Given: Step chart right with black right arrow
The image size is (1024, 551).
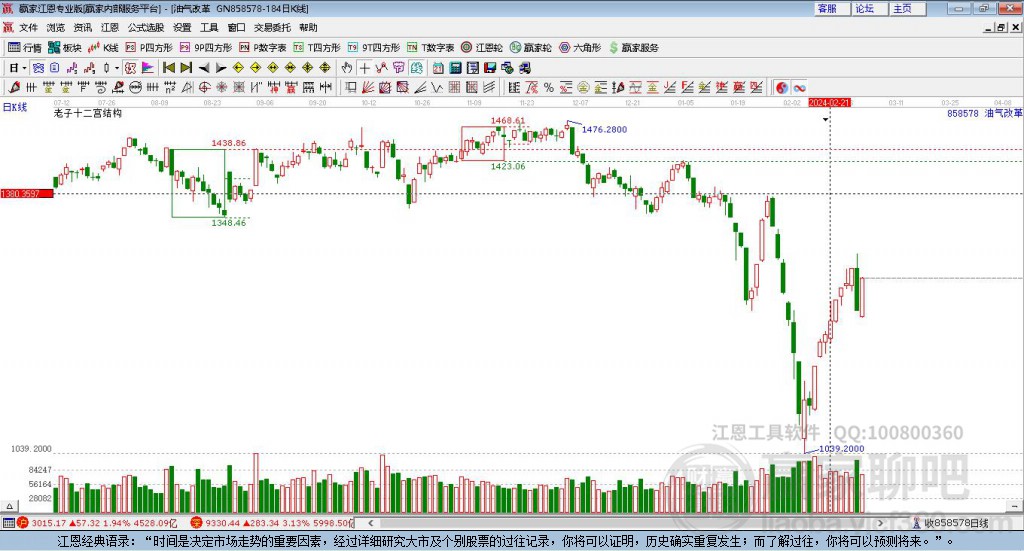Looking at the screenshot, I should click(221, 68).
